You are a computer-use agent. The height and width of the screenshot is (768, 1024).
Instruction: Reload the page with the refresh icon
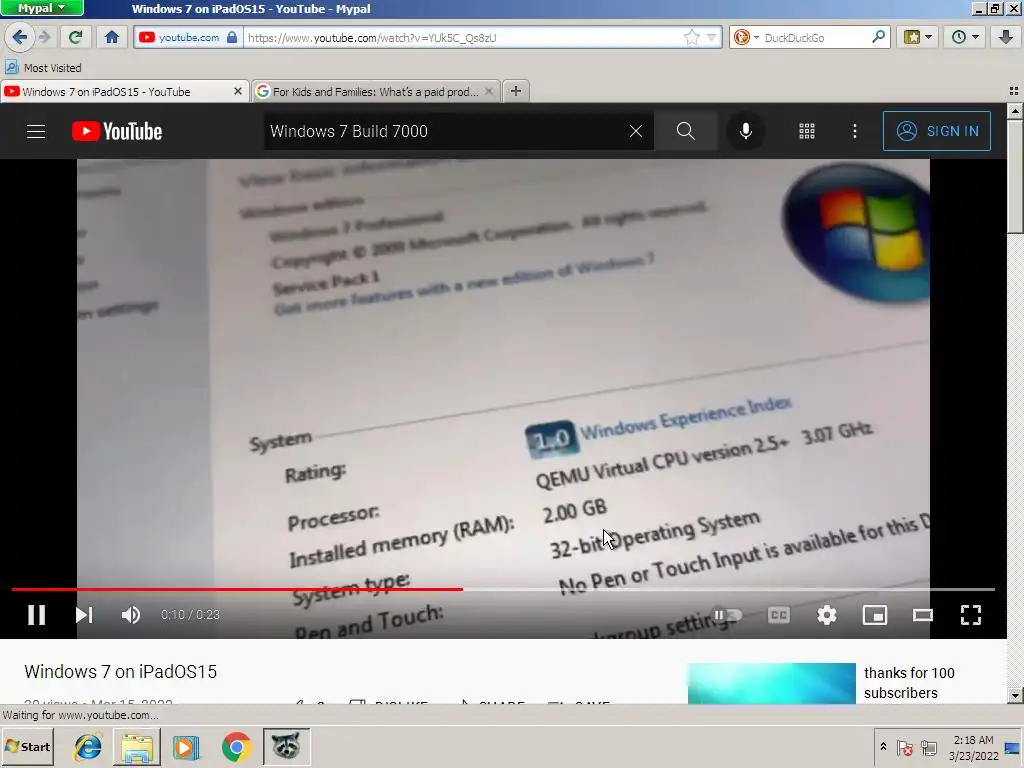point(75,37)
